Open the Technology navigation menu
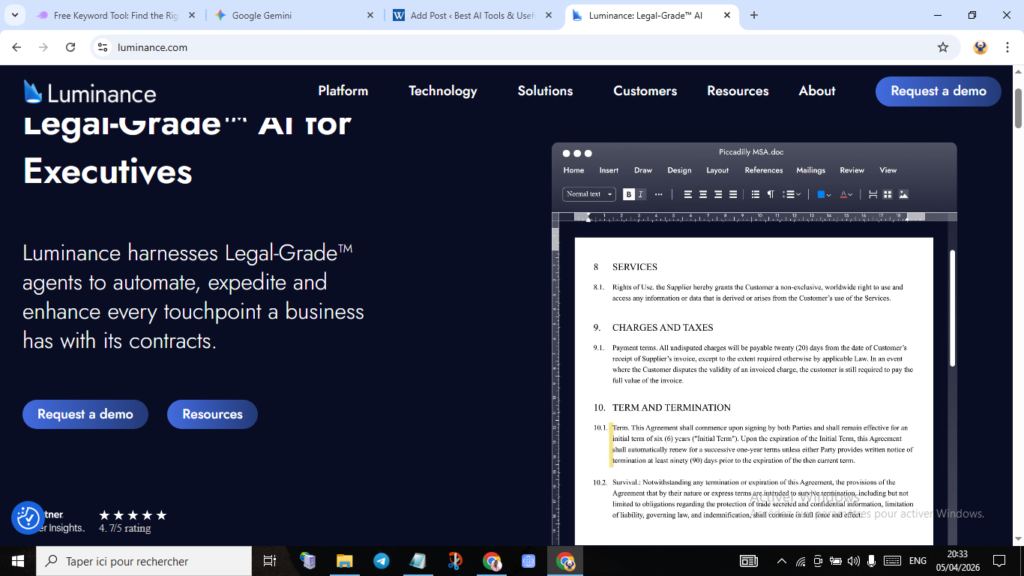 [x=443, y=91]
